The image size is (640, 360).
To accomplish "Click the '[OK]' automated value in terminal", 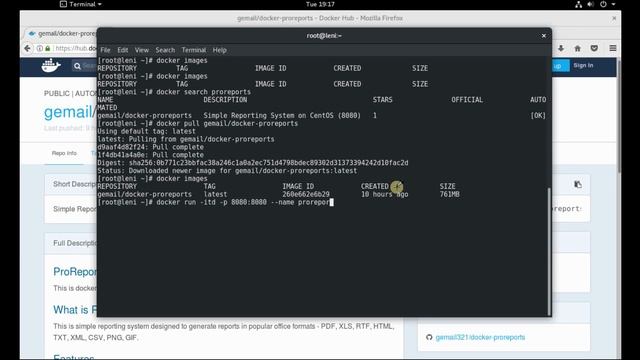I will tap(538, 116).
